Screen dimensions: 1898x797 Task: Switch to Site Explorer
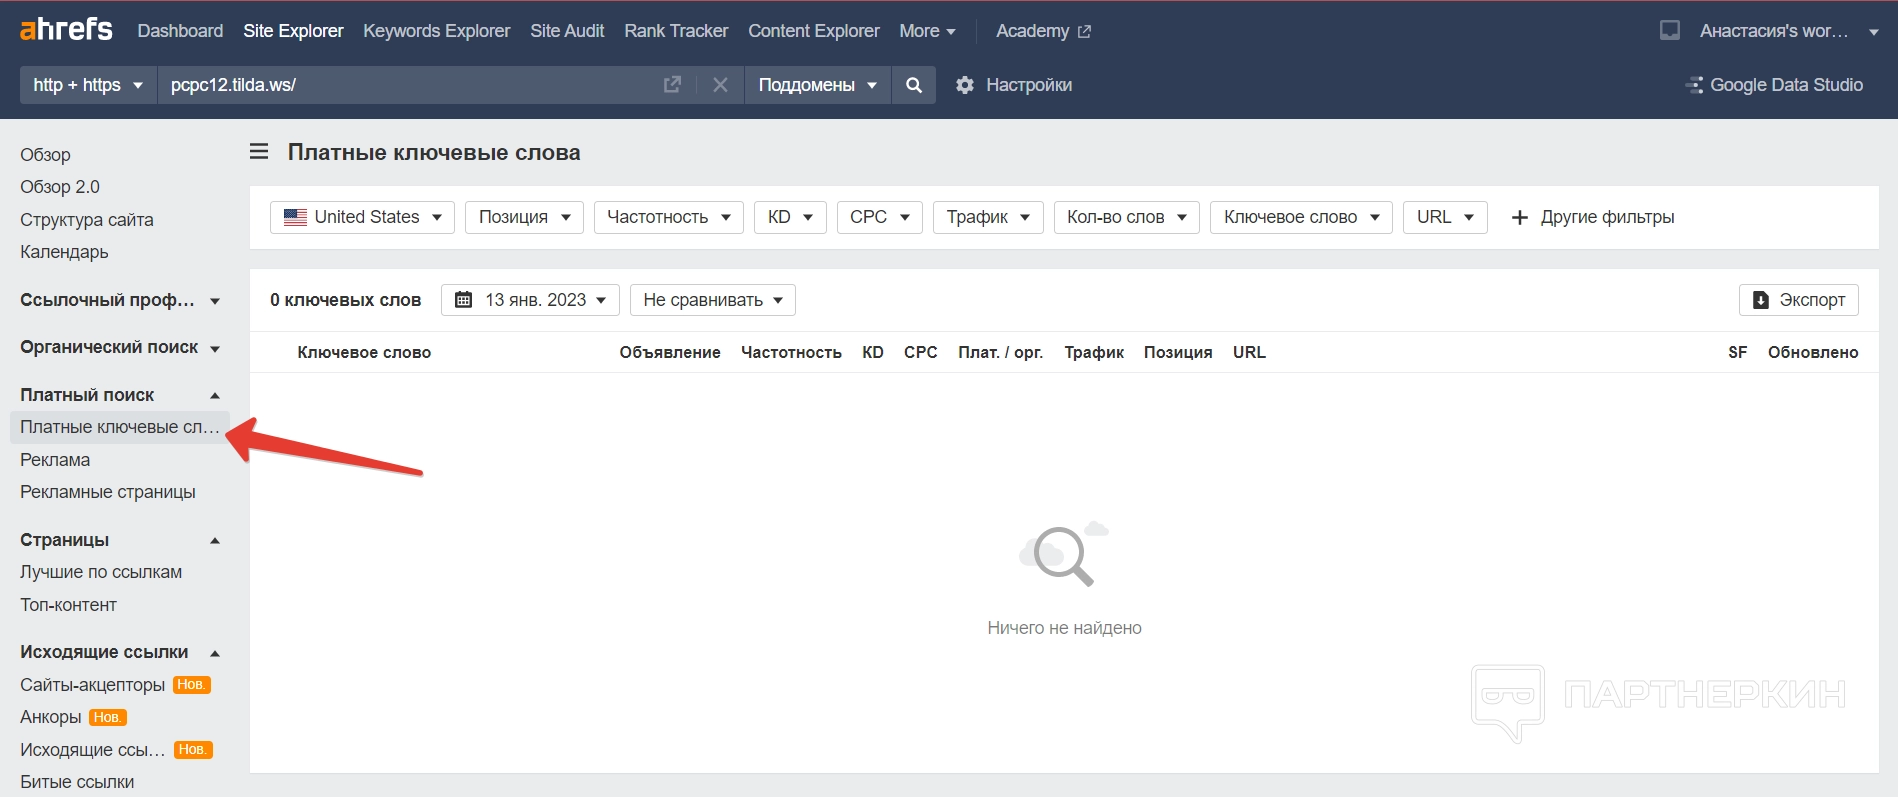pyautogui.click(x=293, y=31)
